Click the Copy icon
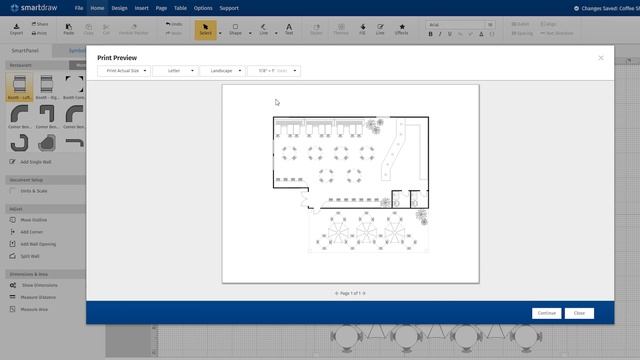 tap(89, 29)
